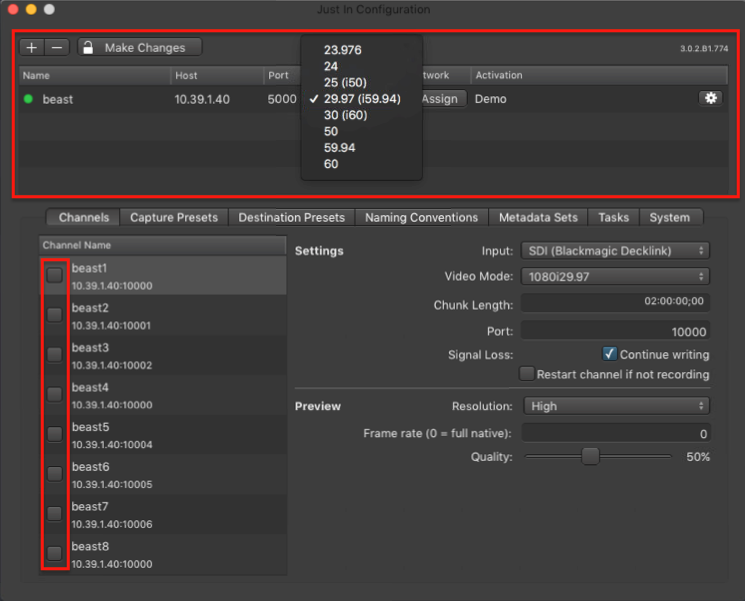This screenshot has width=745, height=601.
Task: Select 24 frame rate option
Action: pos(331,66)
